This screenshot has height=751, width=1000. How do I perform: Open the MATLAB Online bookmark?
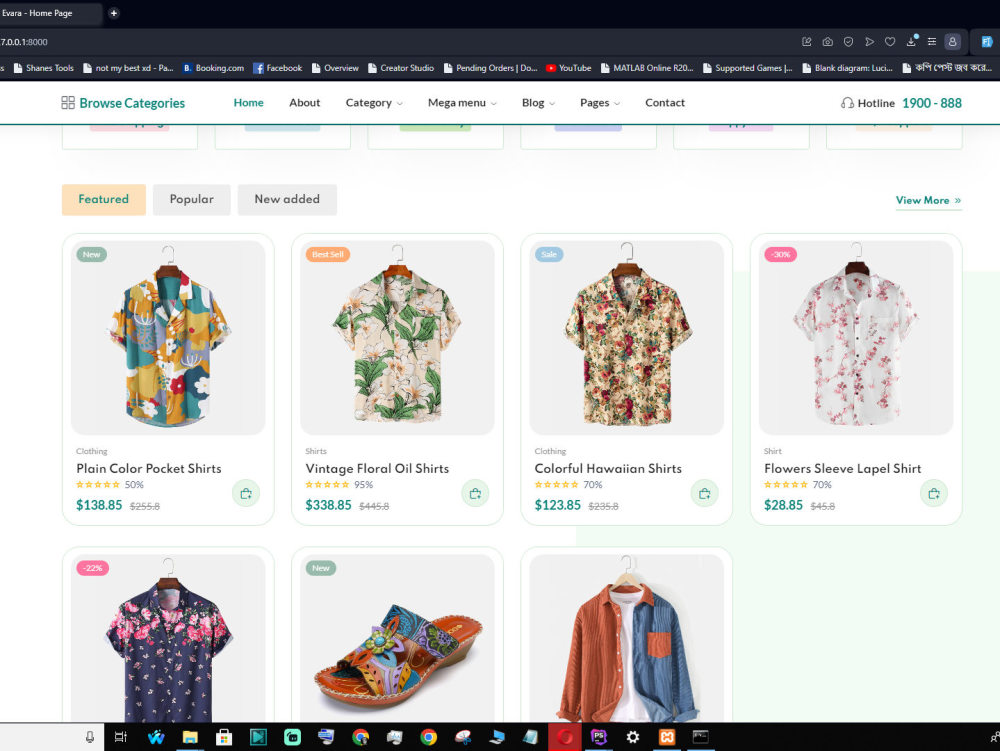(647, 68)
